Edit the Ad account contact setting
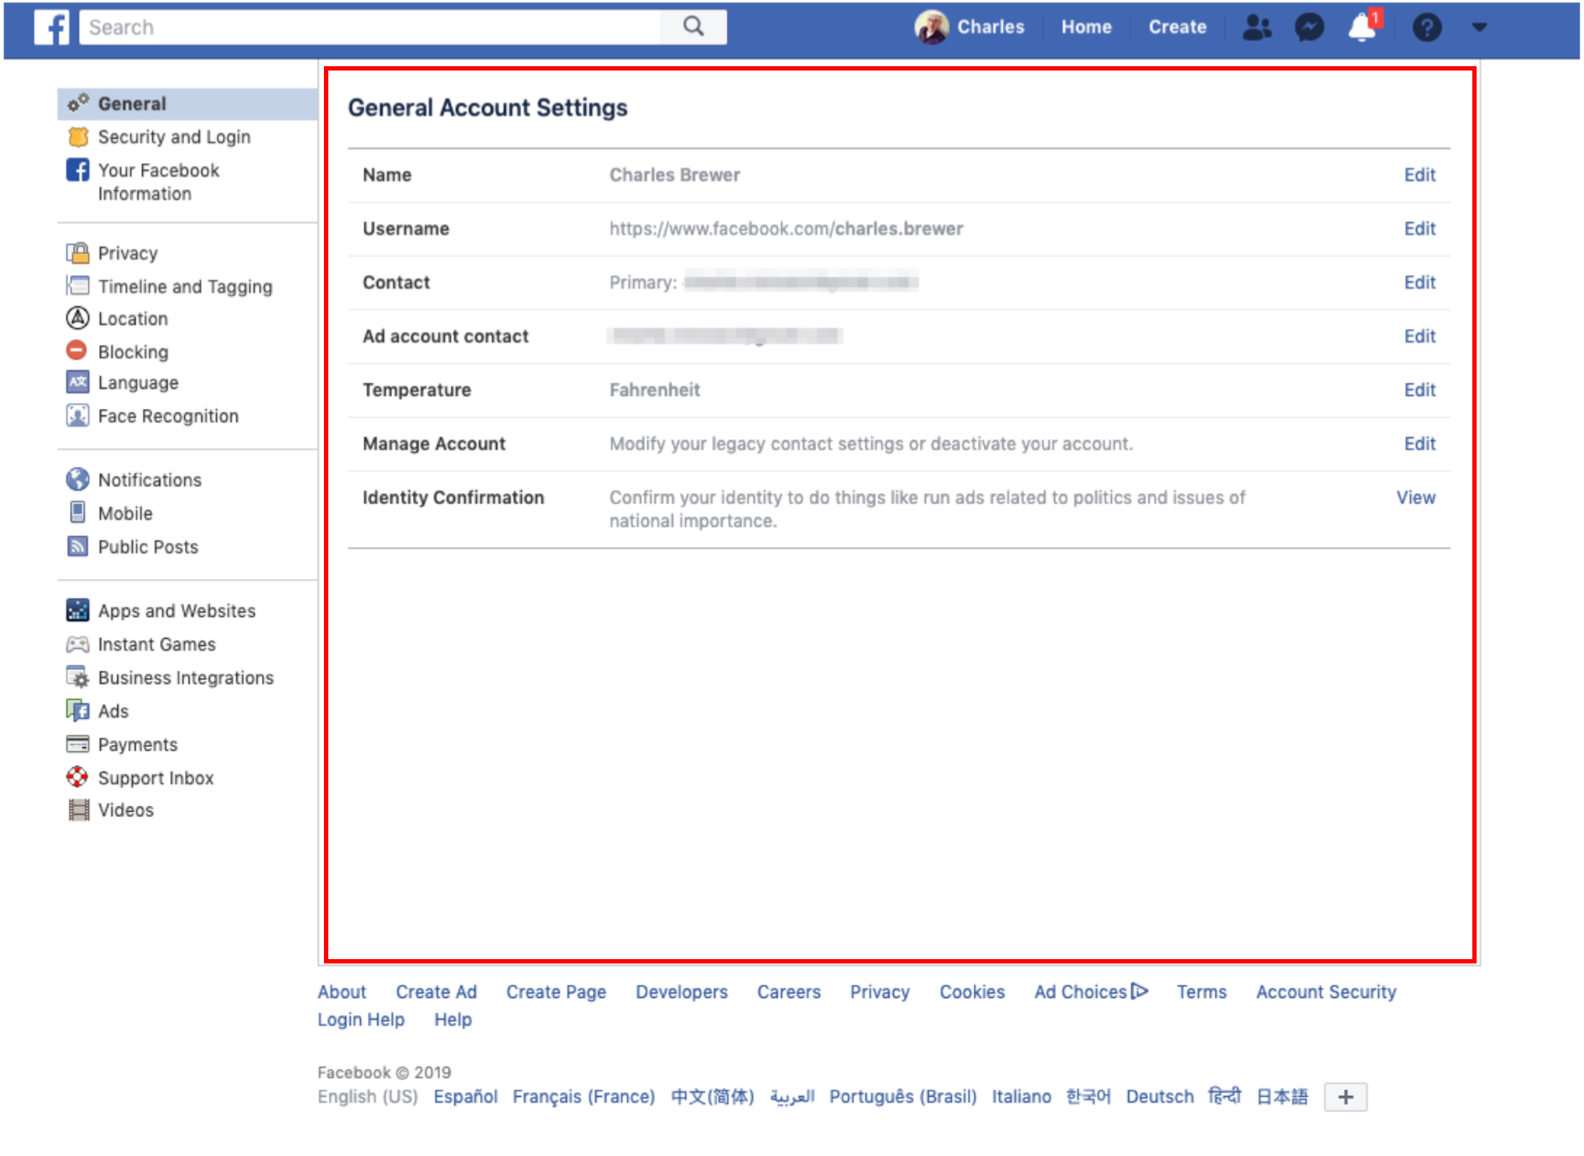The width and height of the screenshot is (1584, 1156). click(x=1419, y=337)
